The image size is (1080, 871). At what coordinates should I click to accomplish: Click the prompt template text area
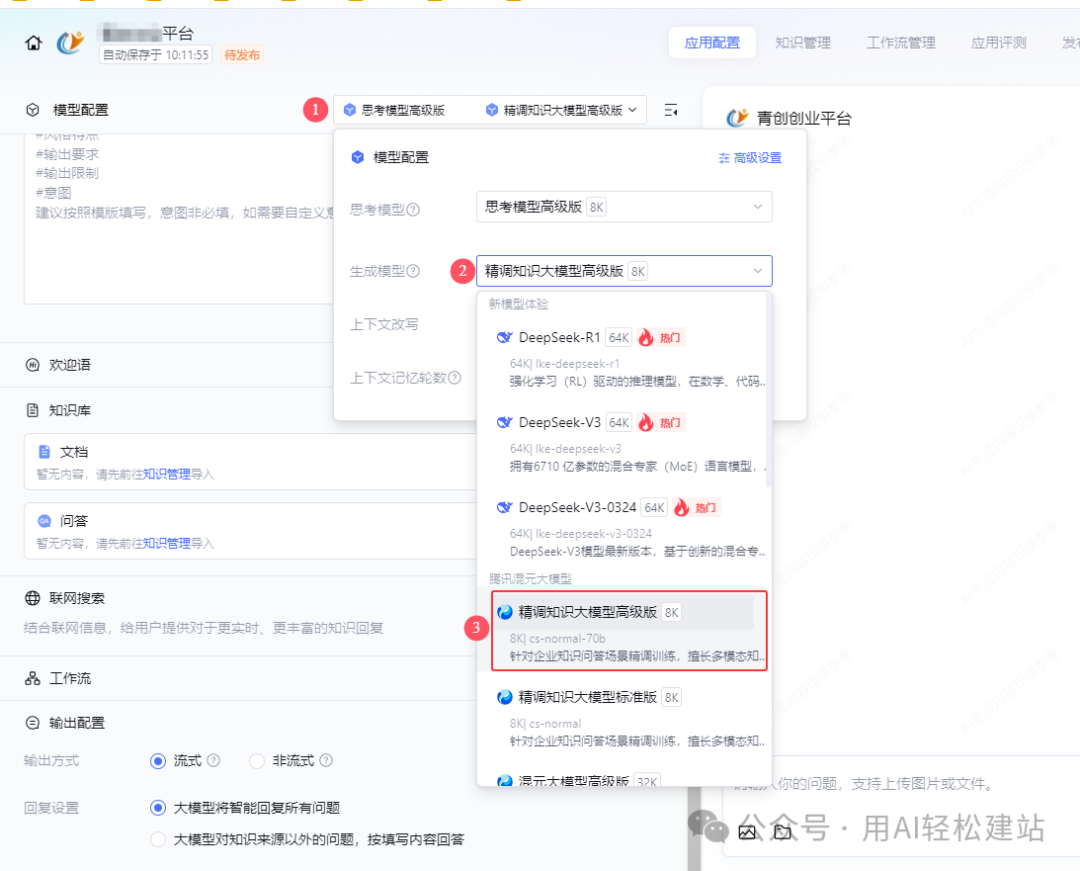coord(179,218)
